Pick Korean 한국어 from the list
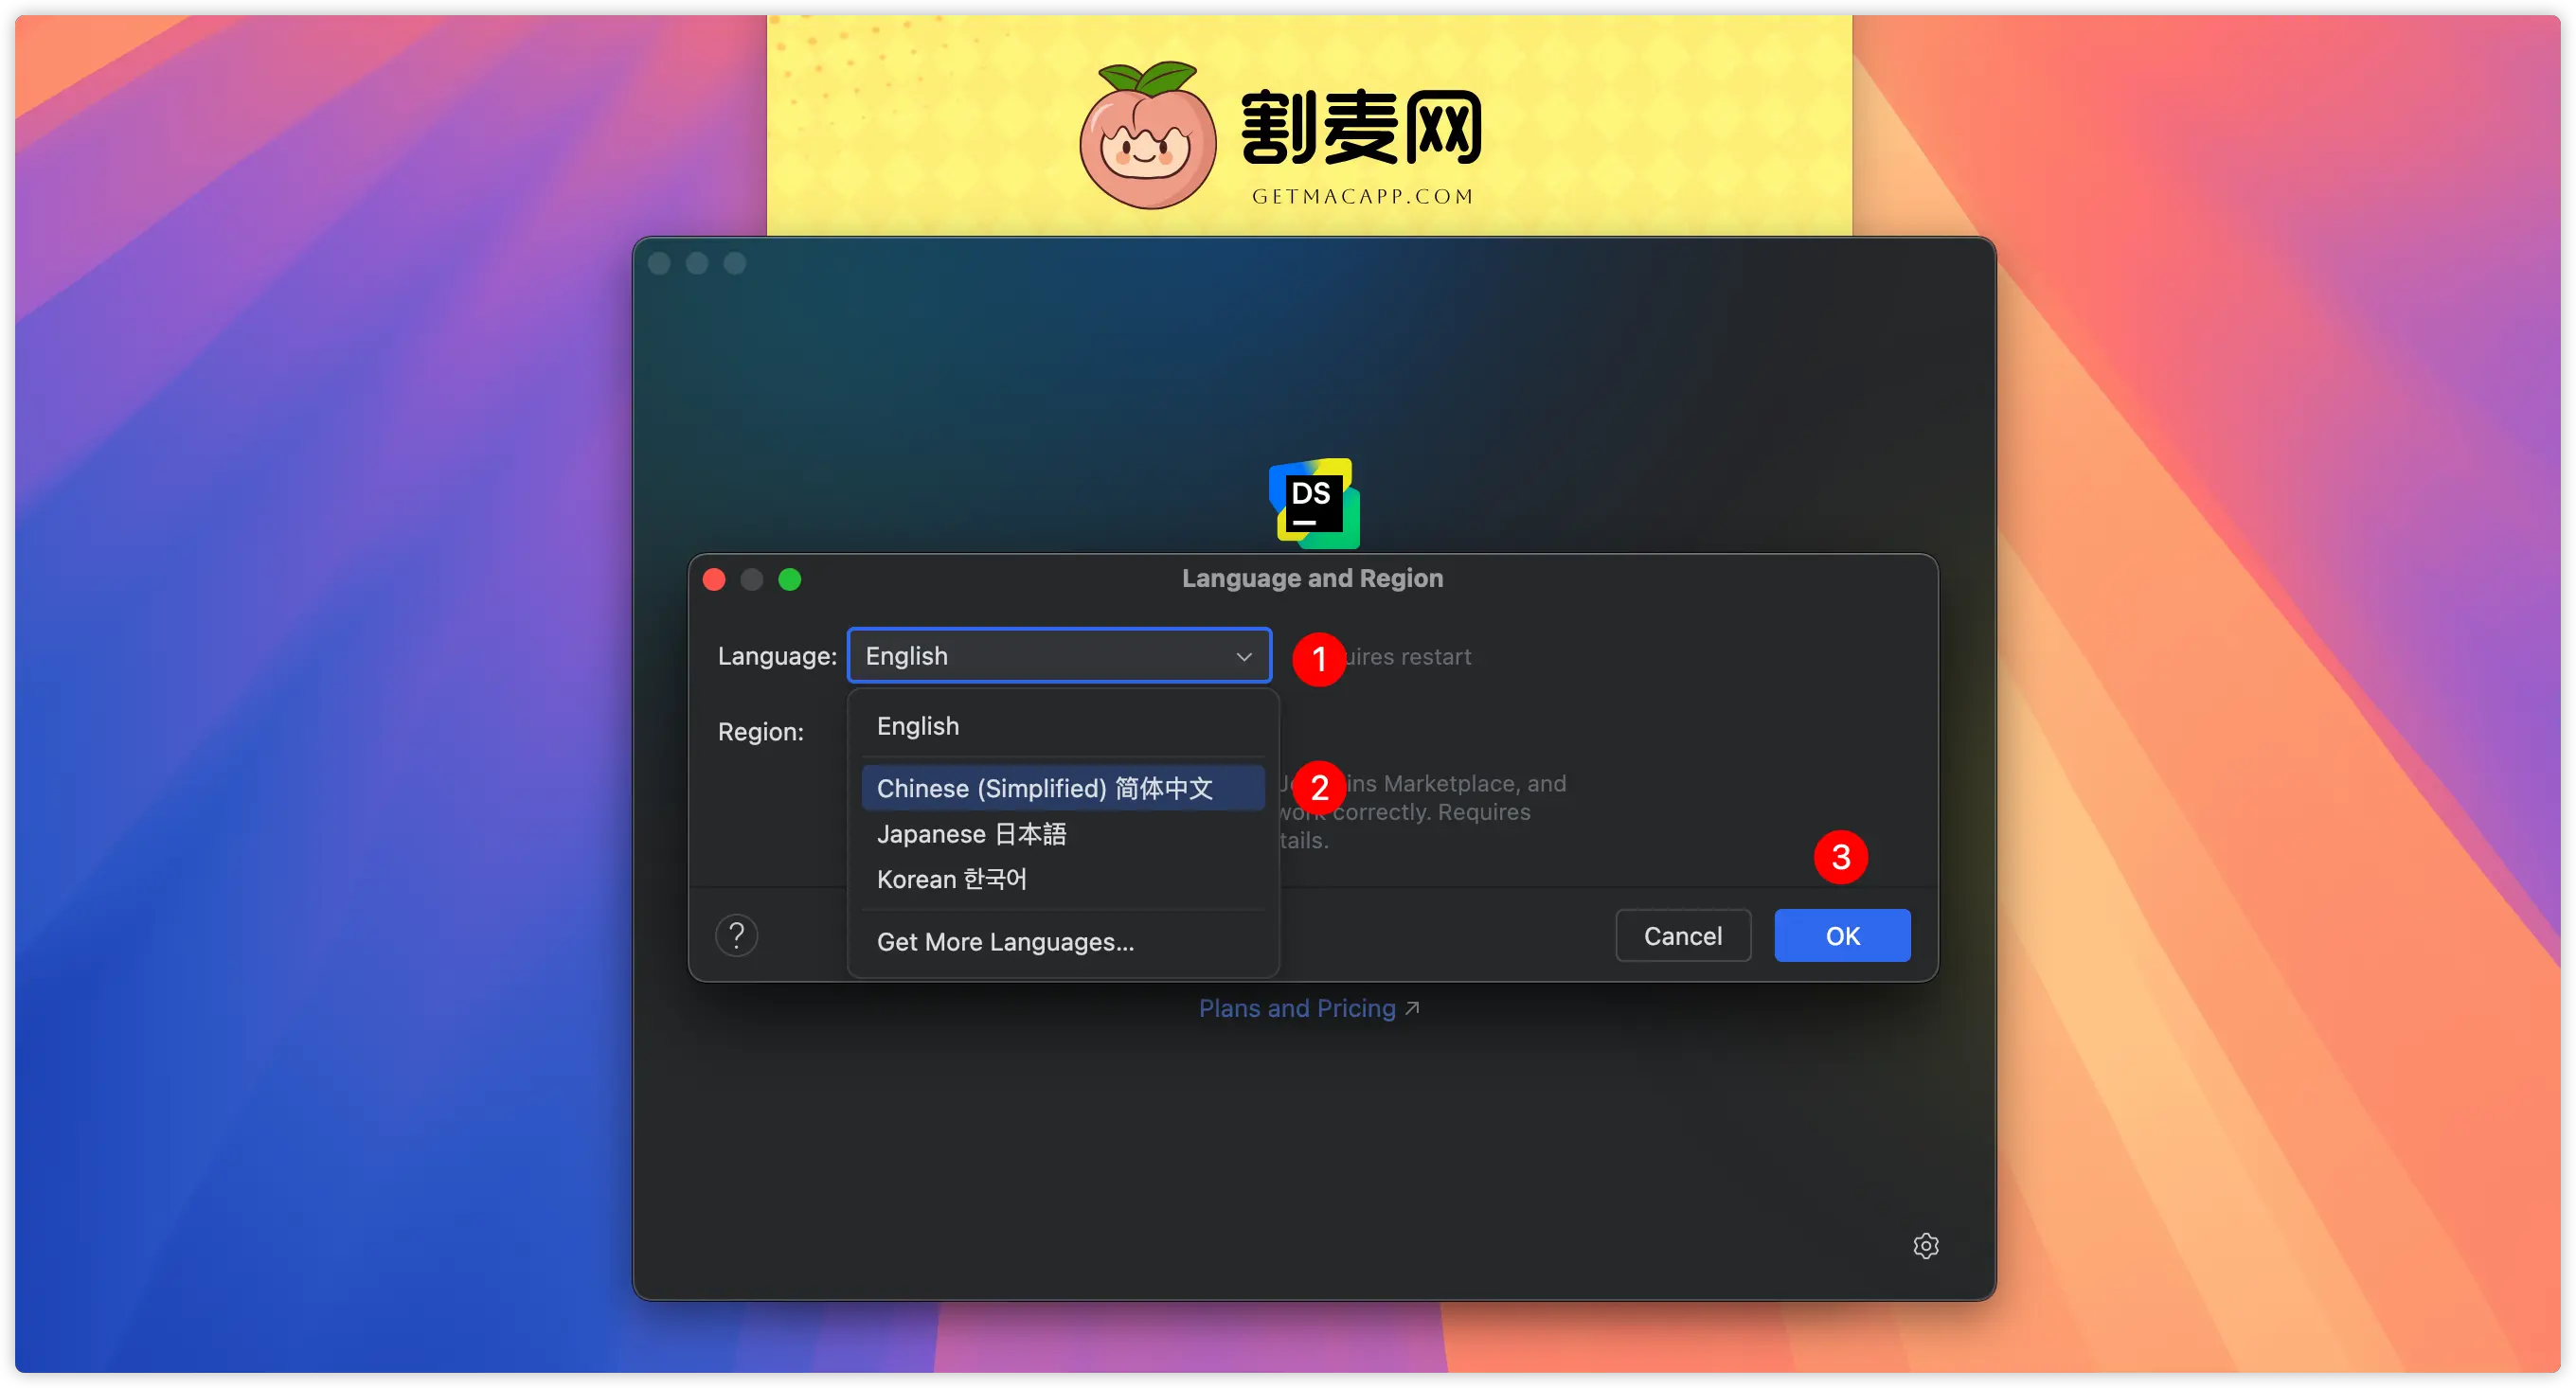 pos(951,879)
